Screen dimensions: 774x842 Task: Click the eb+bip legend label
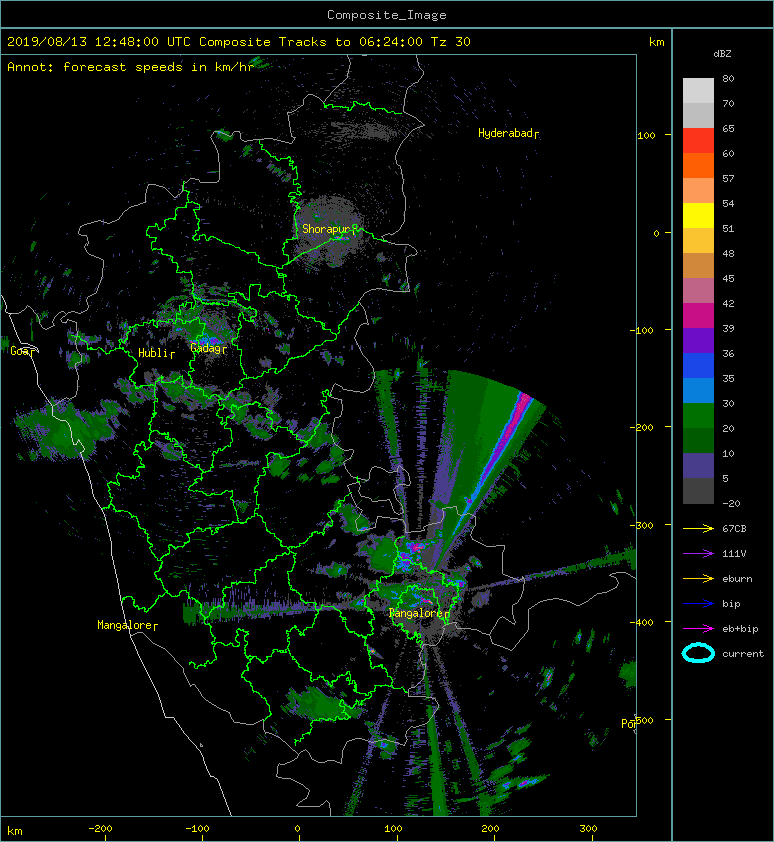point(740,629)
